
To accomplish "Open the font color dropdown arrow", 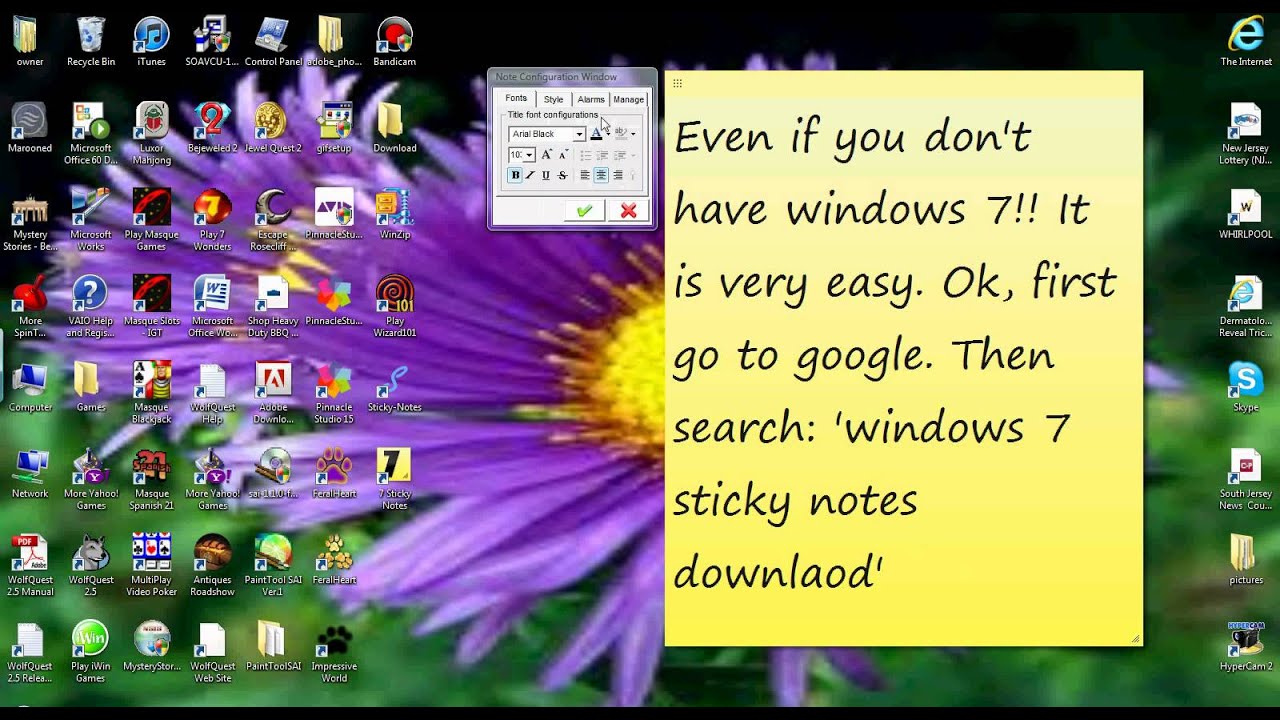I will pyautogui.click(x=608, y=134).
